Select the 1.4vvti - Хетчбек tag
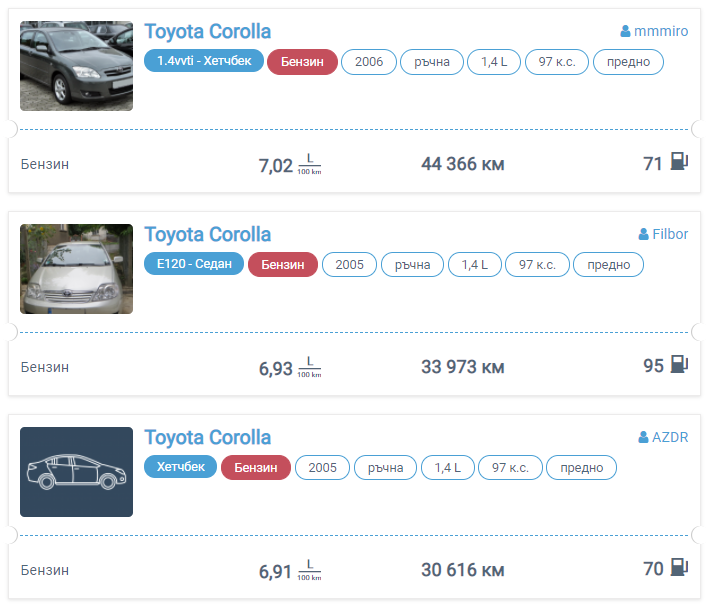 coord(204,62)
